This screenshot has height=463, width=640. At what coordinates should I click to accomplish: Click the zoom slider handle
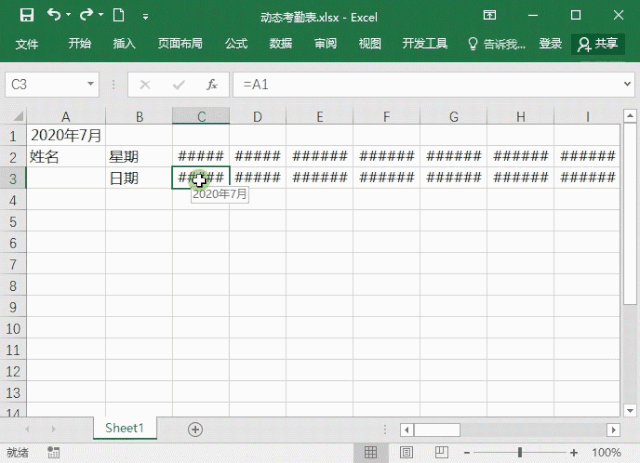pos(520,452)
